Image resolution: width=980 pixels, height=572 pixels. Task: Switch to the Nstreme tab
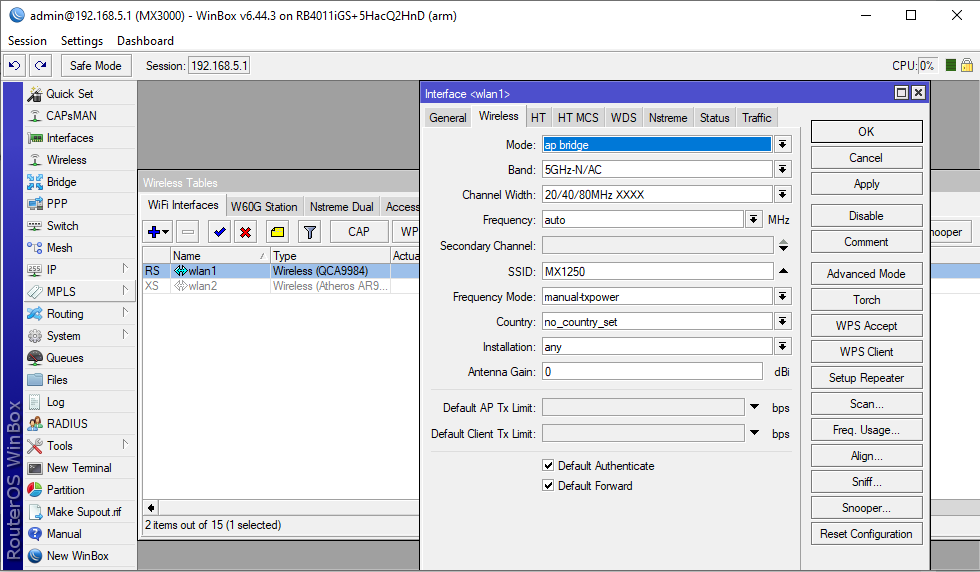(668, 118)
